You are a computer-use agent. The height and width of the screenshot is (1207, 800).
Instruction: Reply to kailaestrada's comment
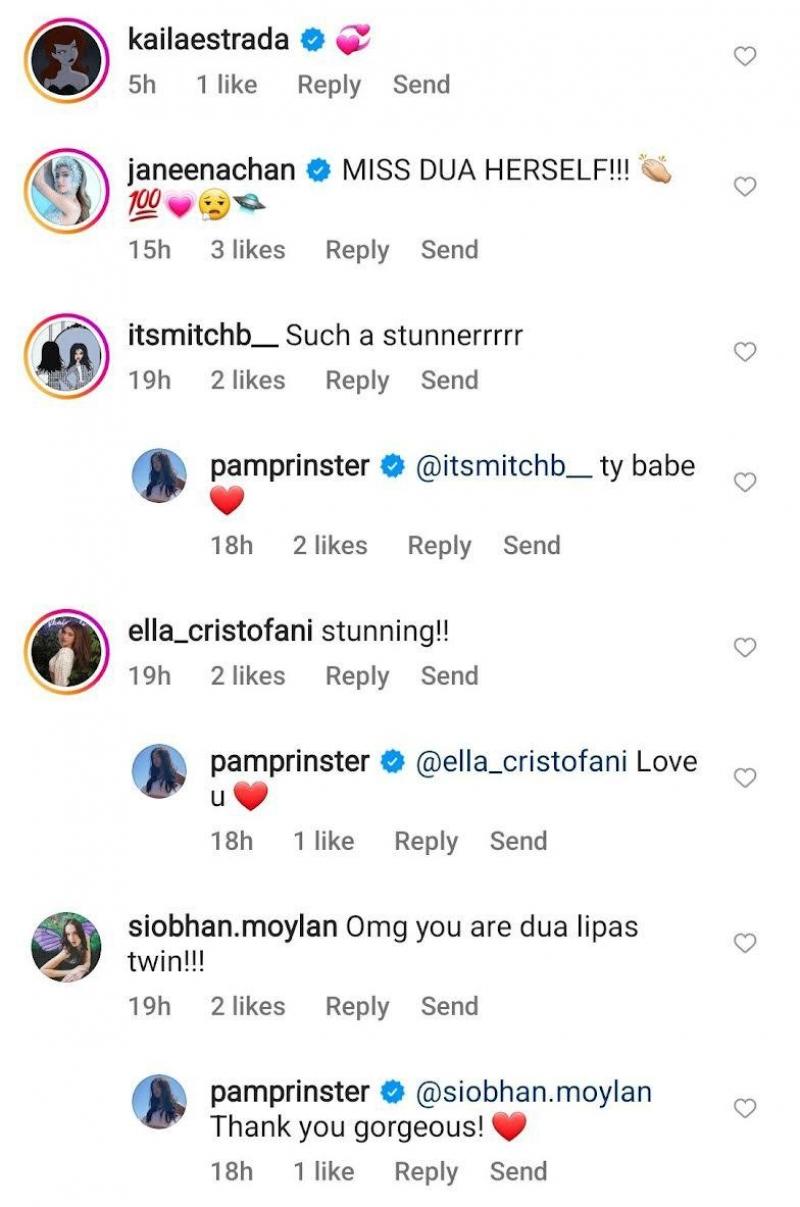[329, 85]
